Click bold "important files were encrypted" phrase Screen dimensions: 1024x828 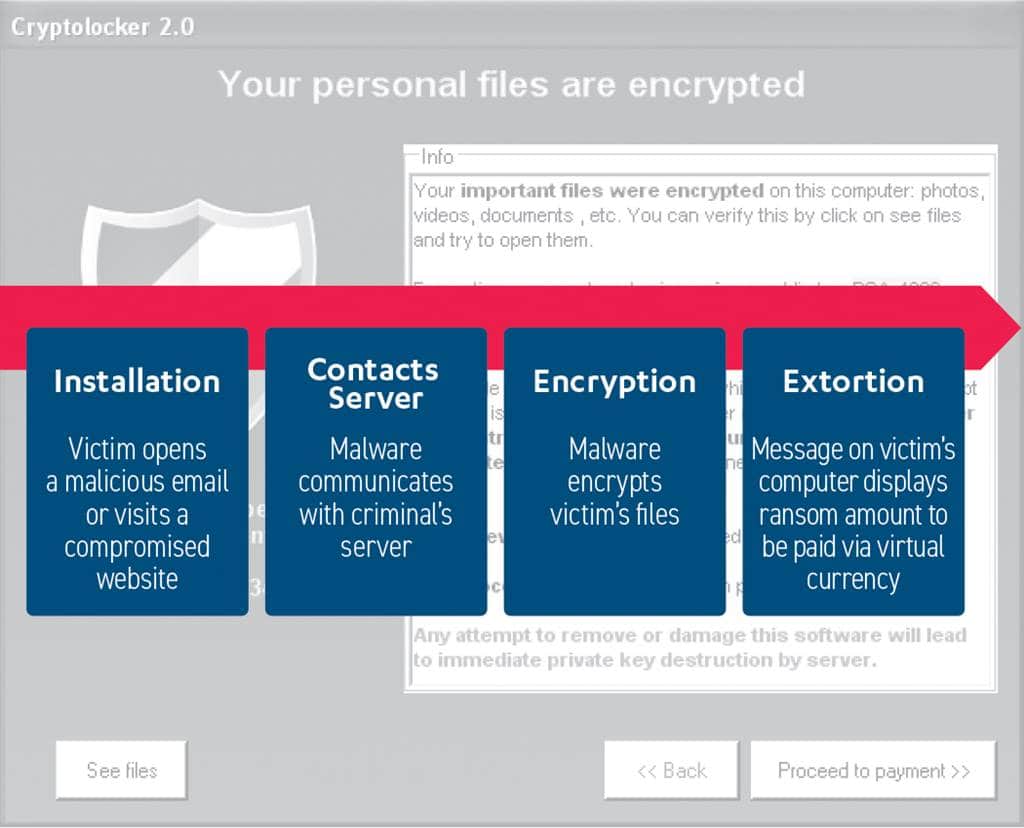tap(611, 190)
